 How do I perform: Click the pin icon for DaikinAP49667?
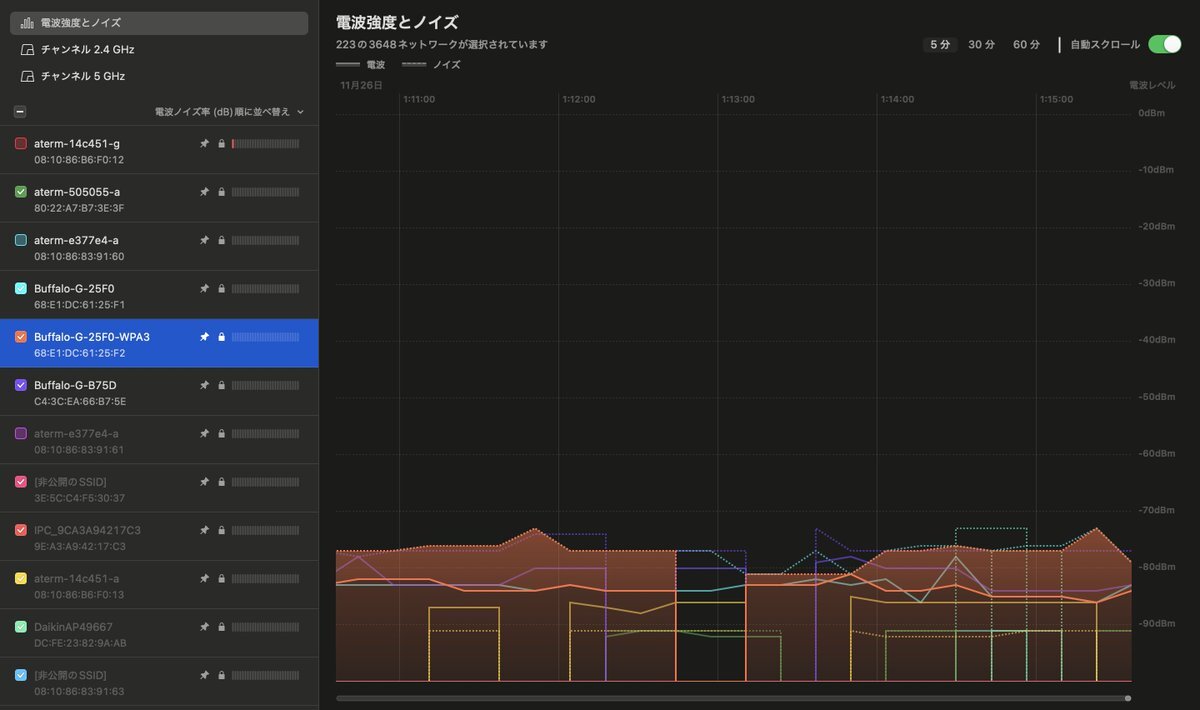pos(204,627)
